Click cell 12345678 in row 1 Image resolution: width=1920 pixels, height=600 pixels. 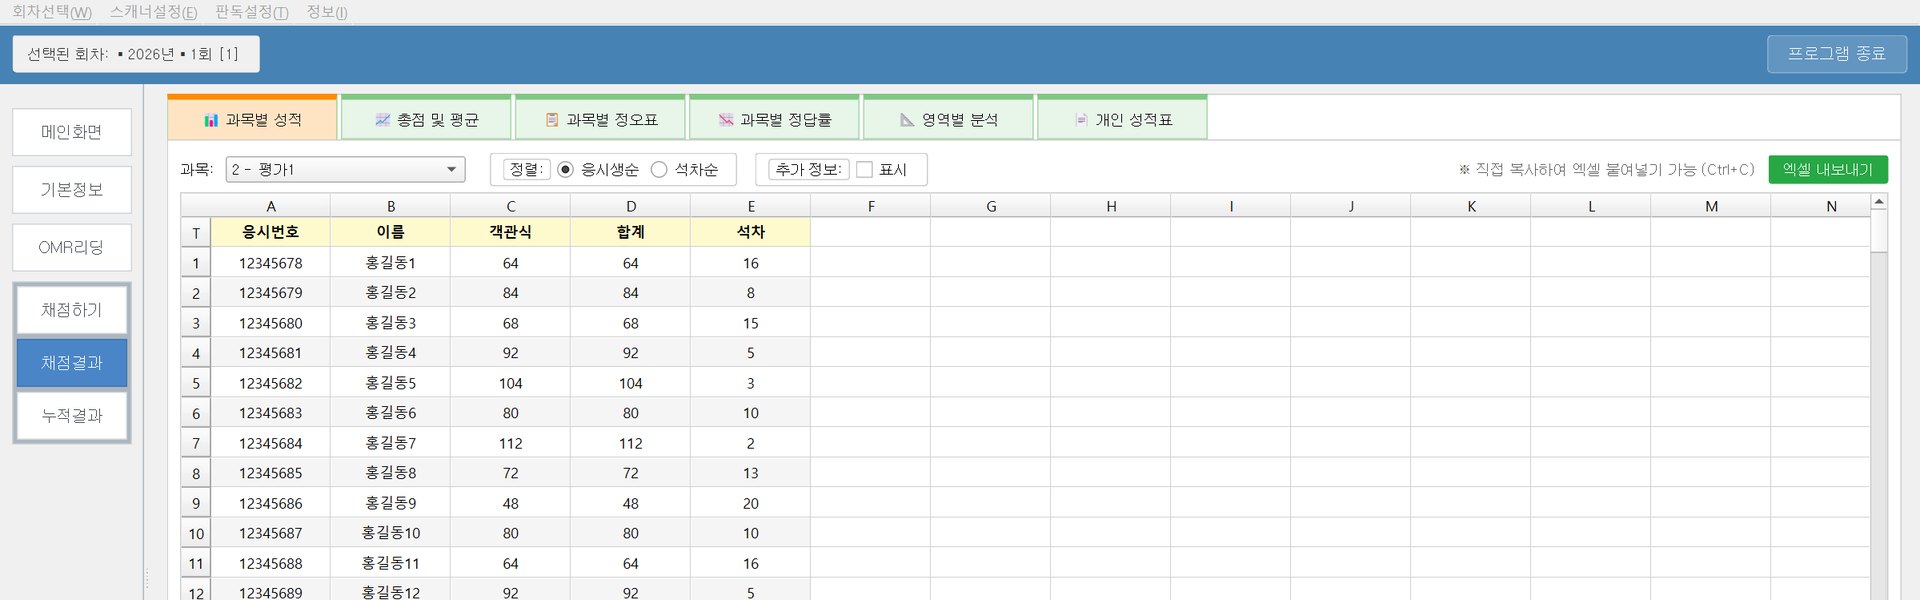[271, 263]
